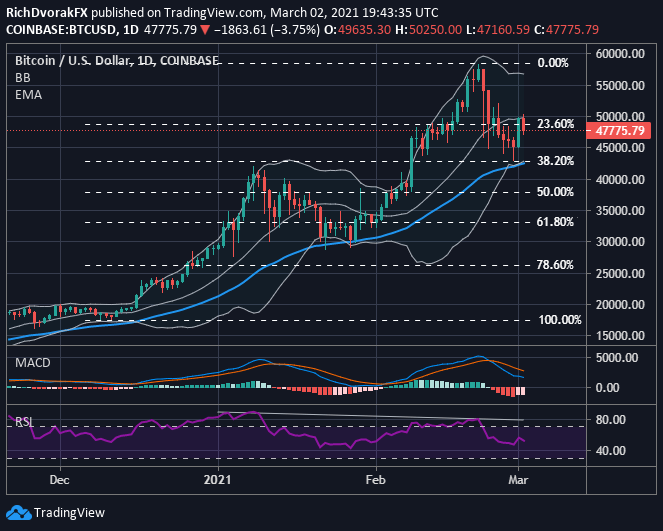The height and width of the screenshot is (531, 663).
Task: Select the RSI pane label
Action: [24, 422]
